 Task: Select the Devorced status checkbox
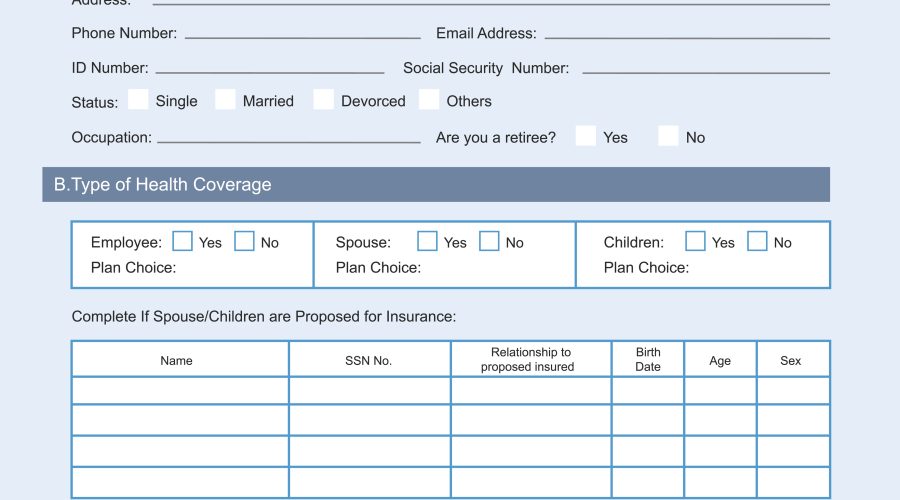point(323,100)
